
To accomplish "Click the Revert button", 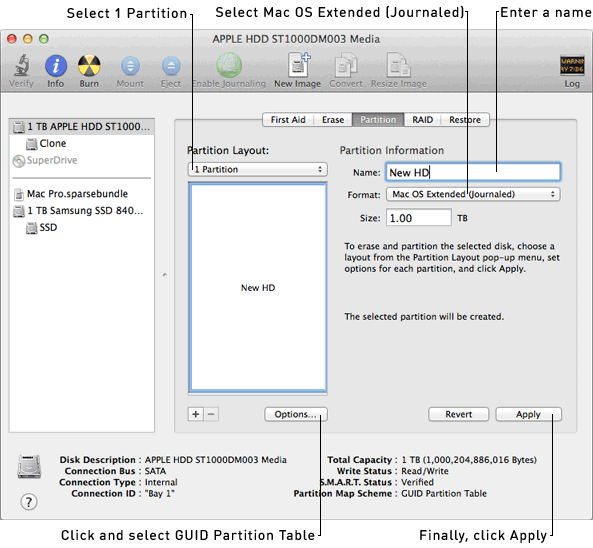I will point(458,414).
